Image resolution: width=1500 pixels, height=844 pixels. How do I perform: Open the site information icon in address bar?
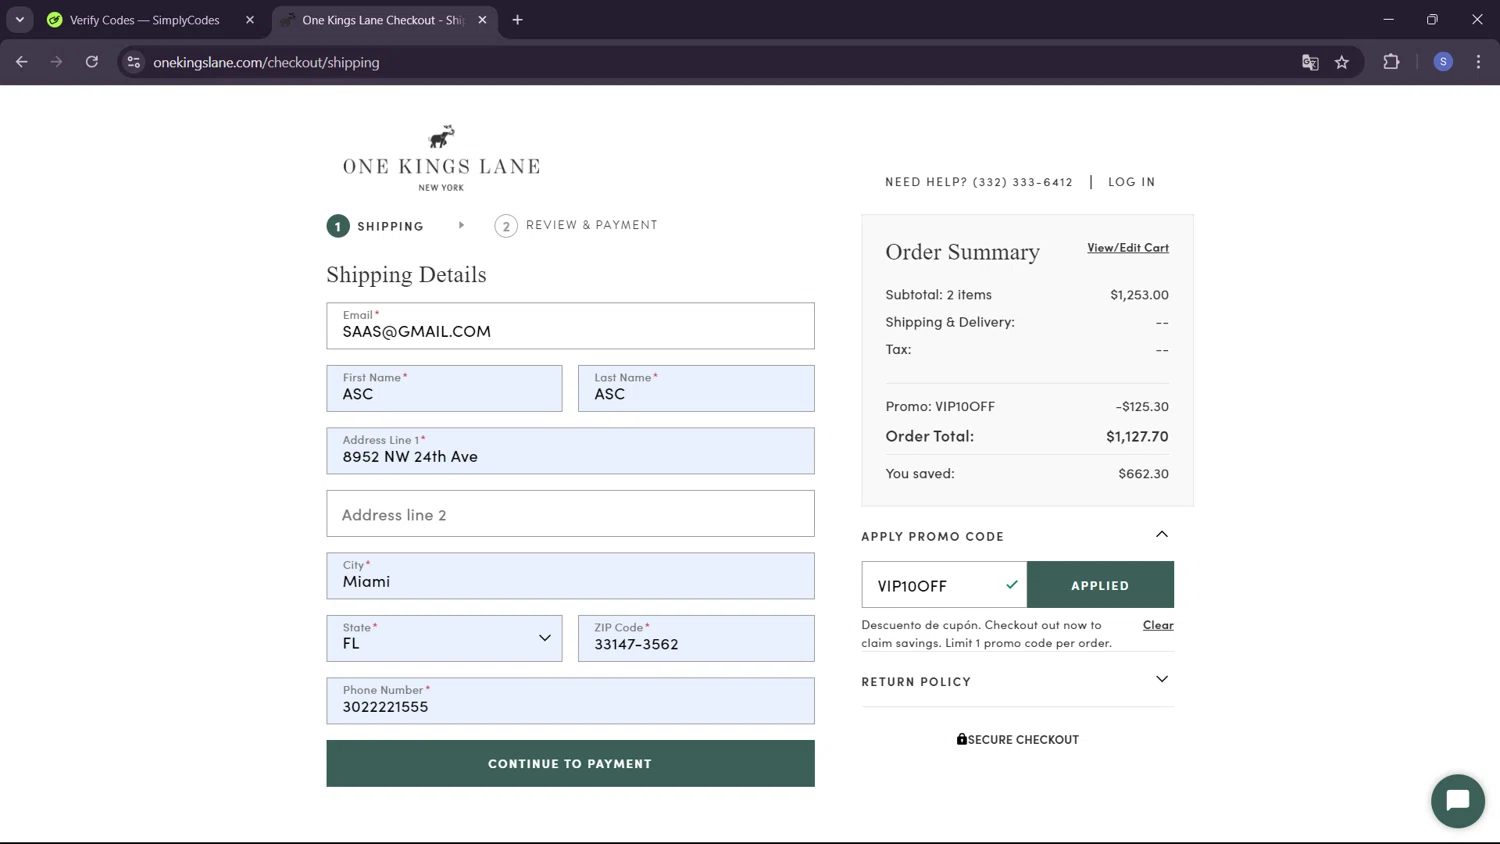133,62
